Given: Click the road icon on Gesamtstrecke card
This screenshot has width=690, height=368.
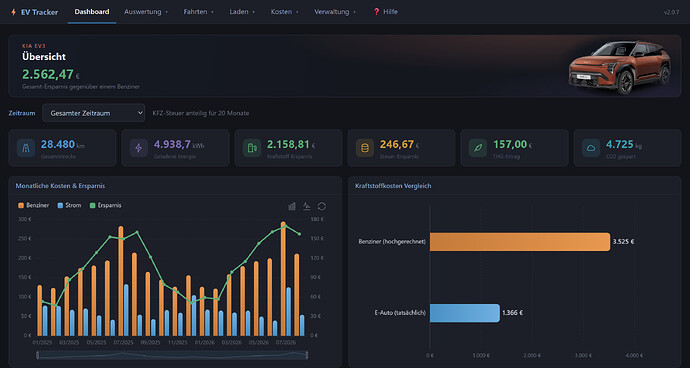Looking at the screenshot, I should click(26, 148).
